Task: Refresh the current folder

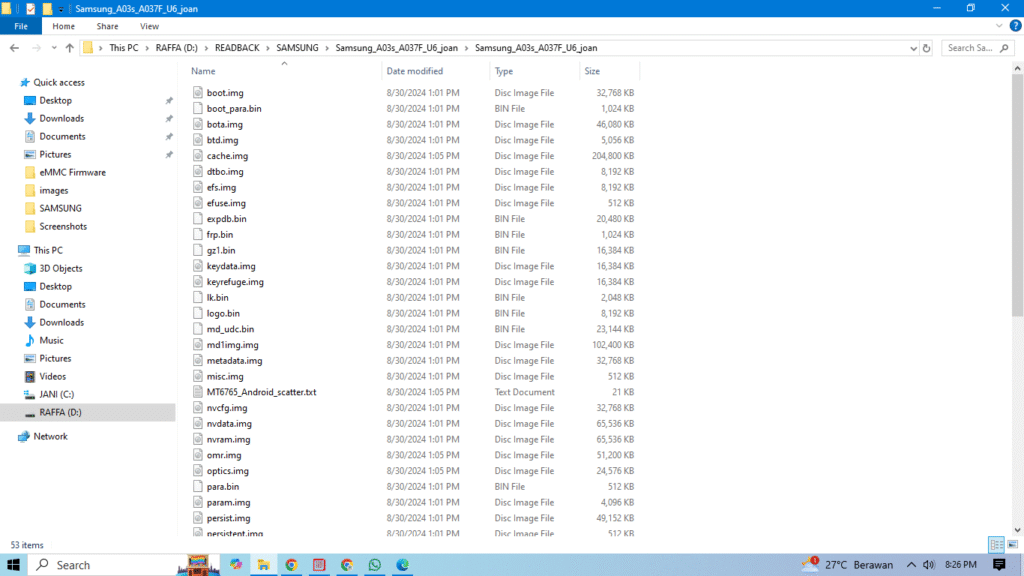Action: point(926,48)
